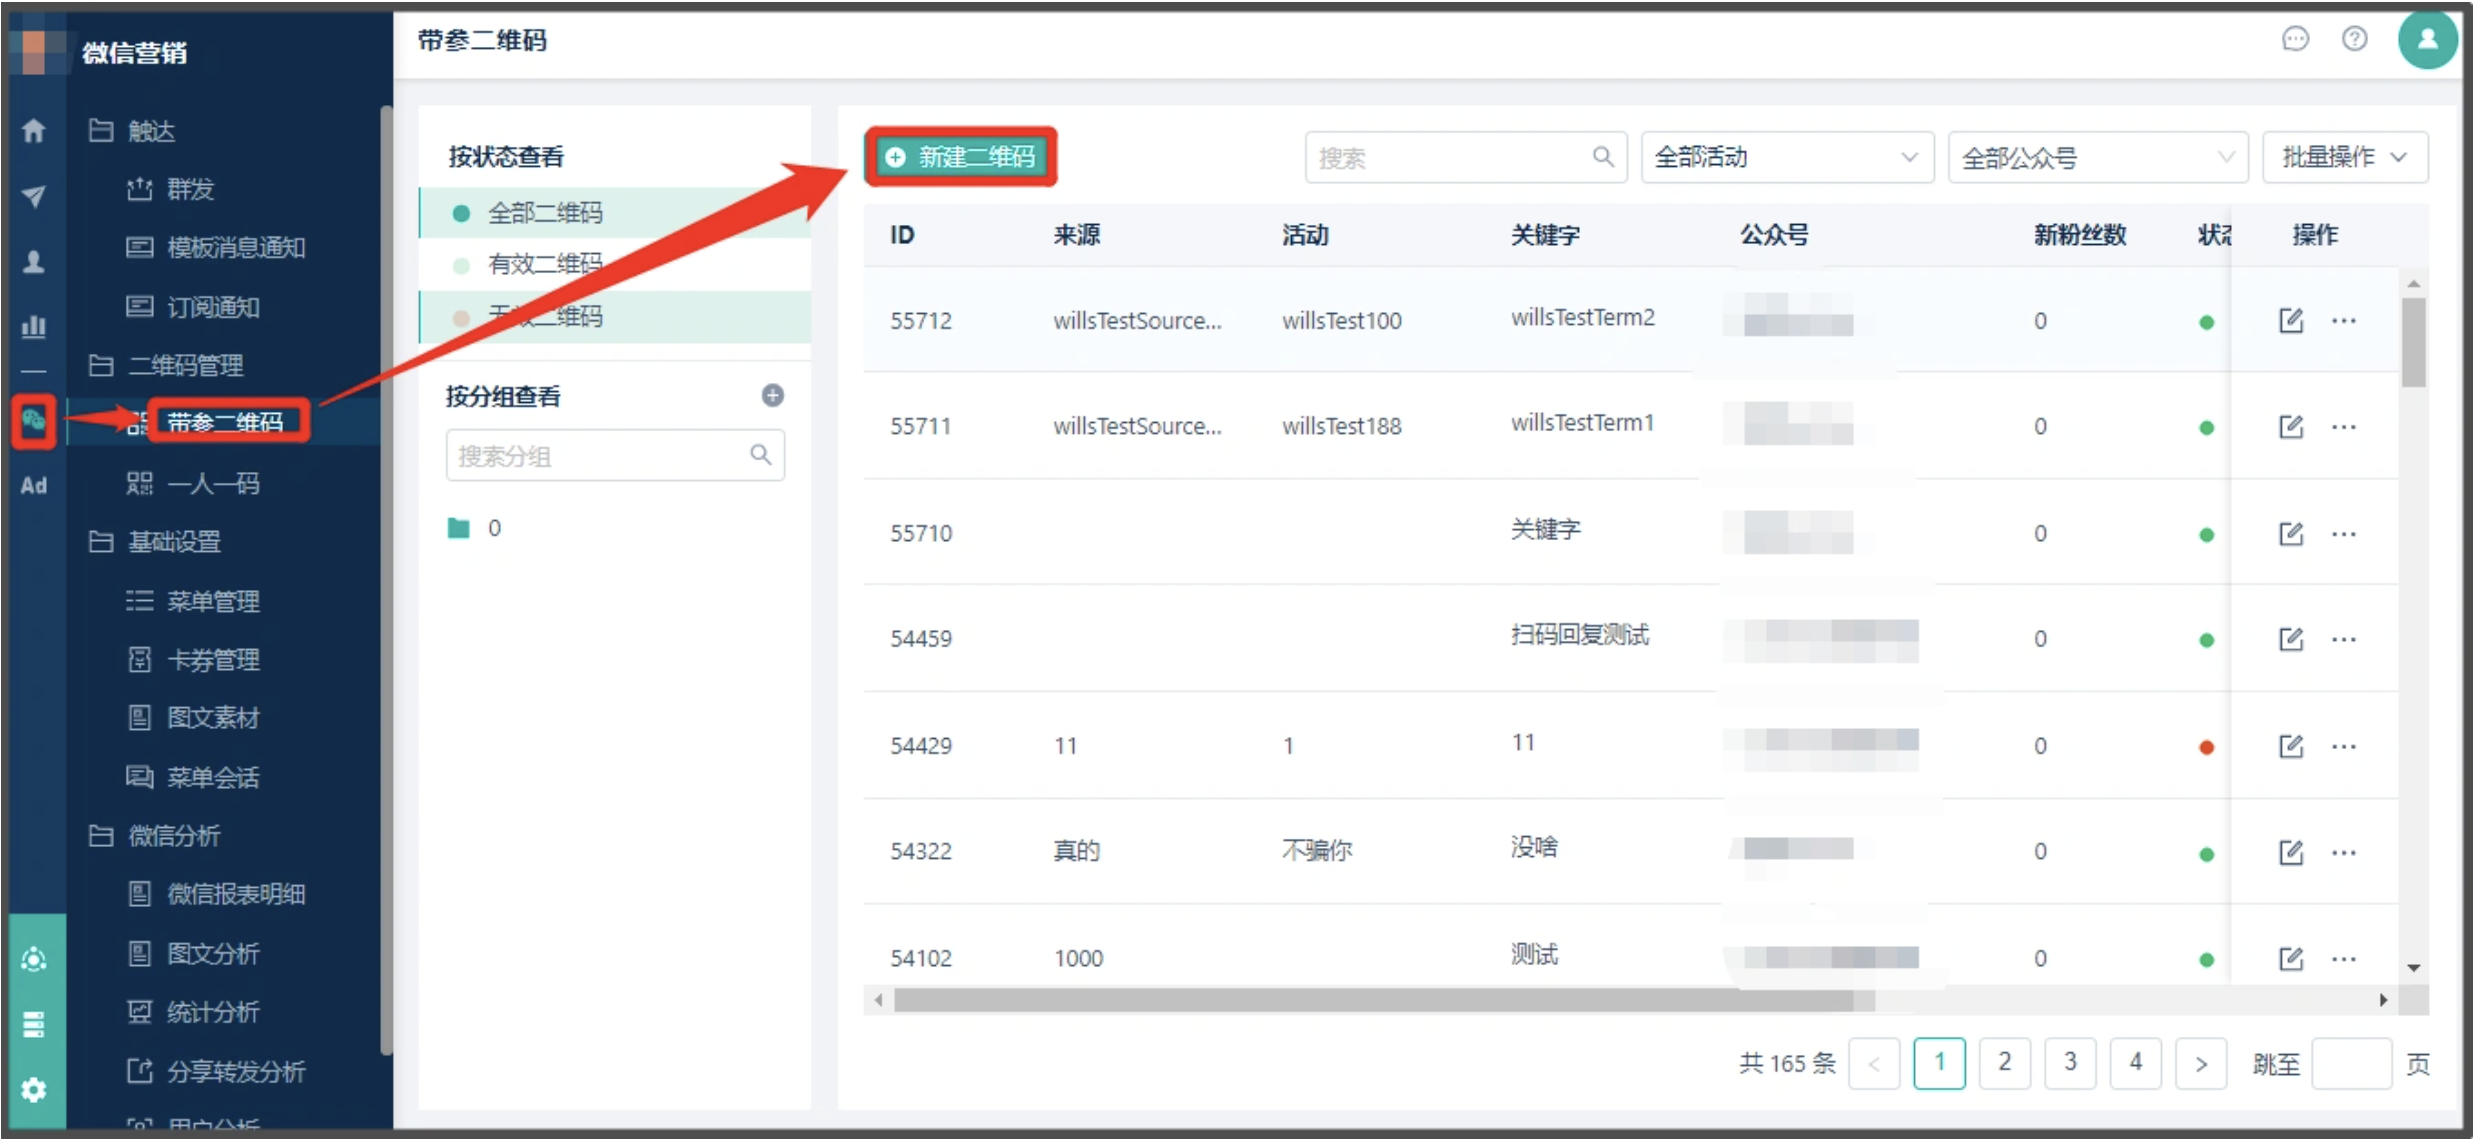Collapse the 触达 menu group
This screenshot has height=1144, width=2476.
[x=132, y=131]
